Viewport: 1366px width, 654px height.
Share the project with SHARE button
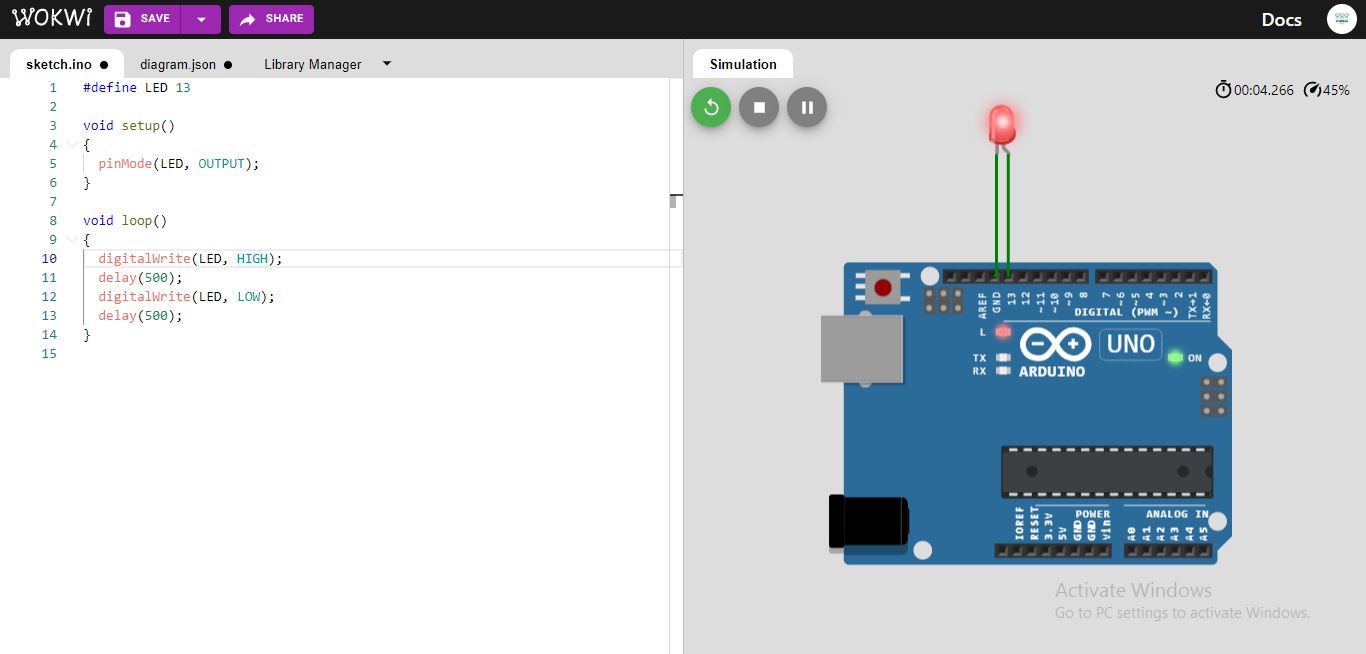(x=271, y=19)
